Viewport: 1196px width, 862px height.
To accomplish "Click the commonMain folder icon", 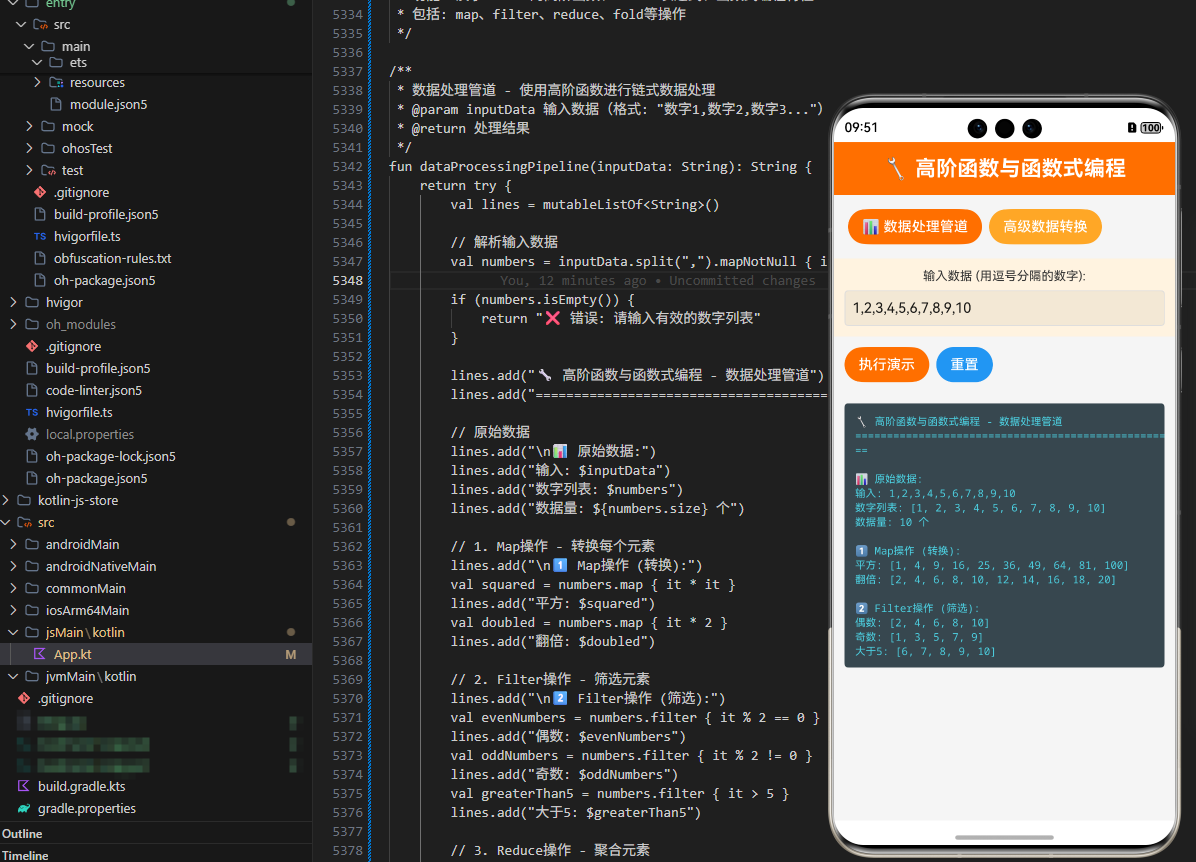I will [31, 588].
